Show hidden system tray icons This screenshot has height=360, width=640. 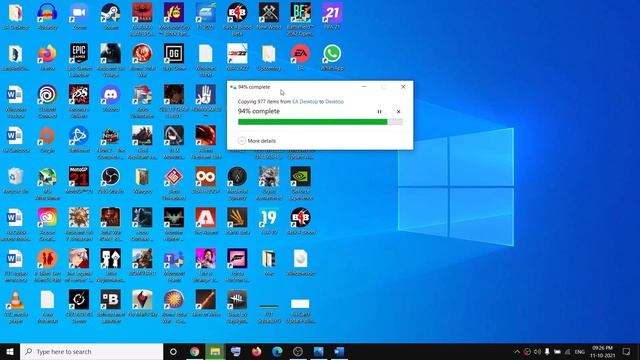517,351
